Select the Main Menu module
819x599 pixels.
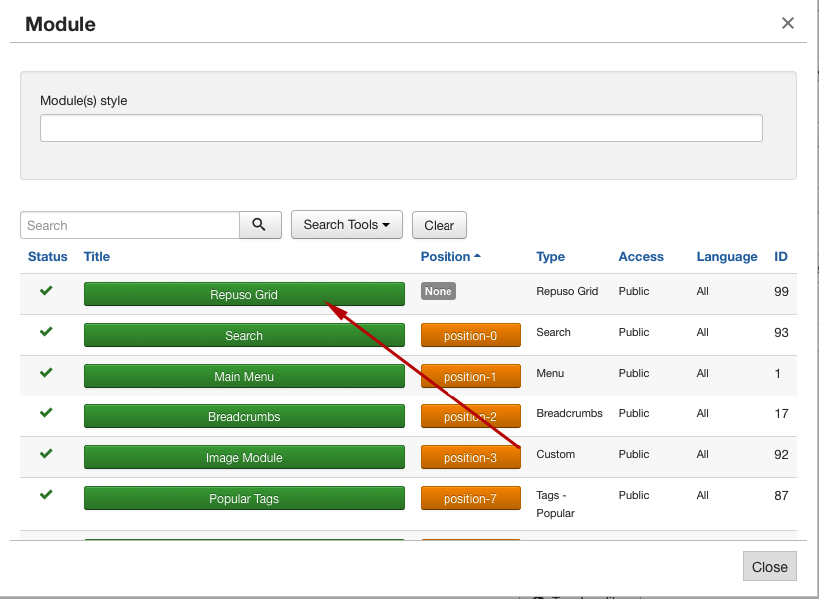244,376
